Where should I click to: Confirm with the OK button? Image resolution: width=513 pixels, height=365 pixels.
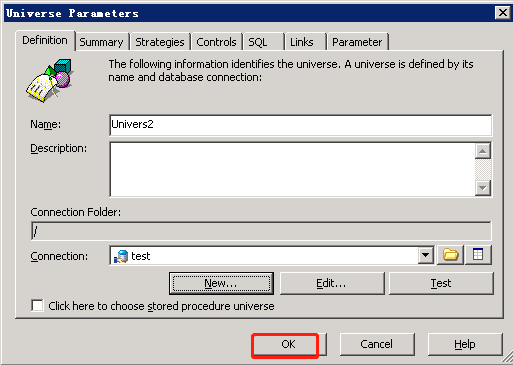coord(289,344)
